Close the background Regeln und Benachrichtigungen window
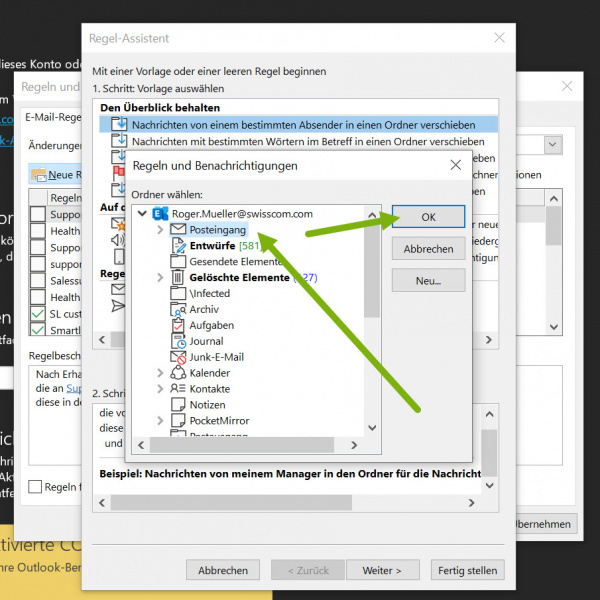The height and width of the screenshot is (600, 600). pos(567,86)
